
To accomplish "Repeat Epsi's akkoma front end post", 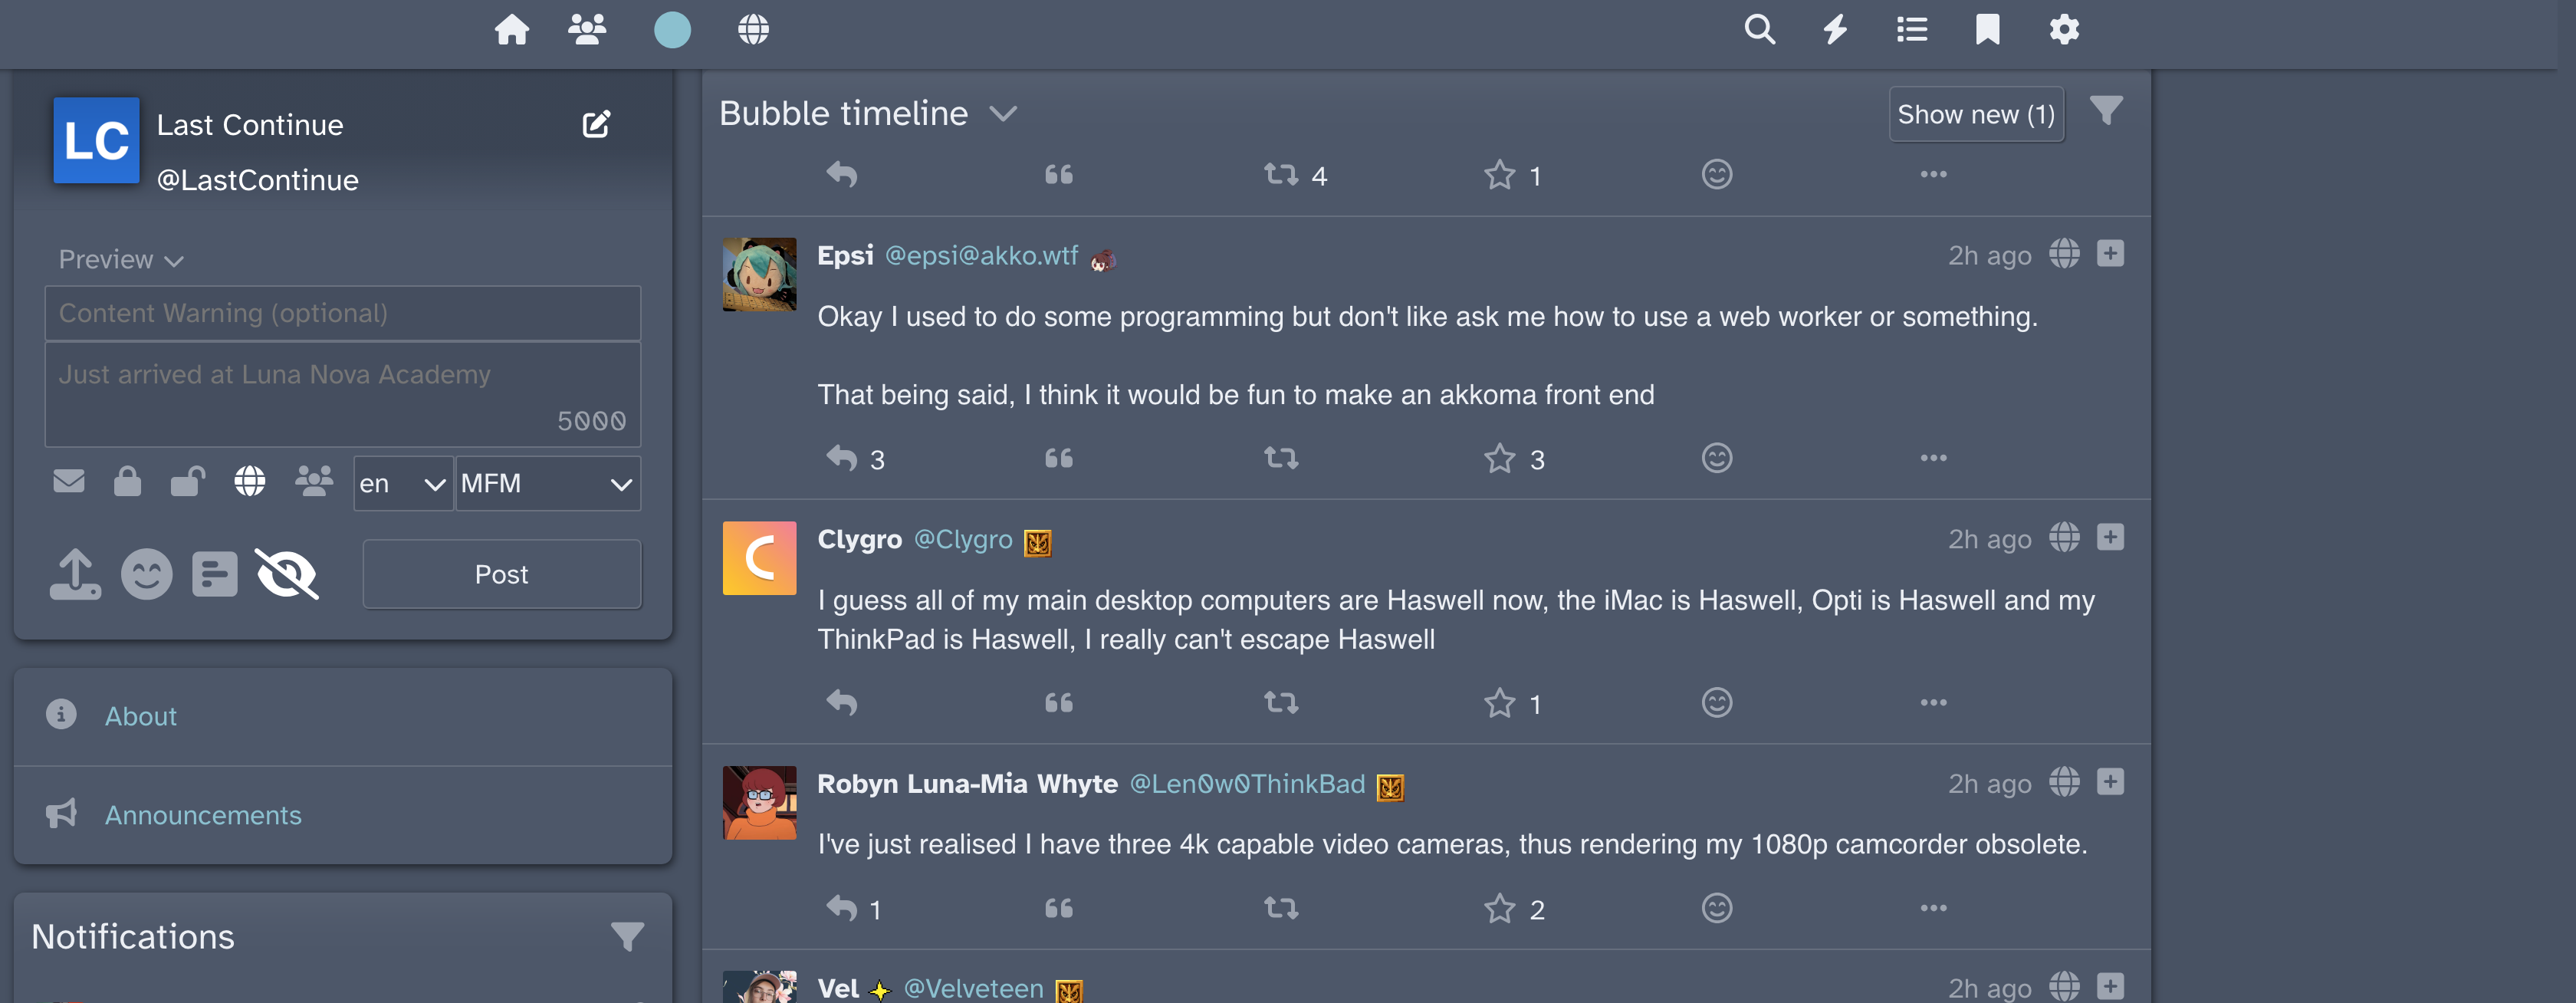I will [x=1281, y=458].
